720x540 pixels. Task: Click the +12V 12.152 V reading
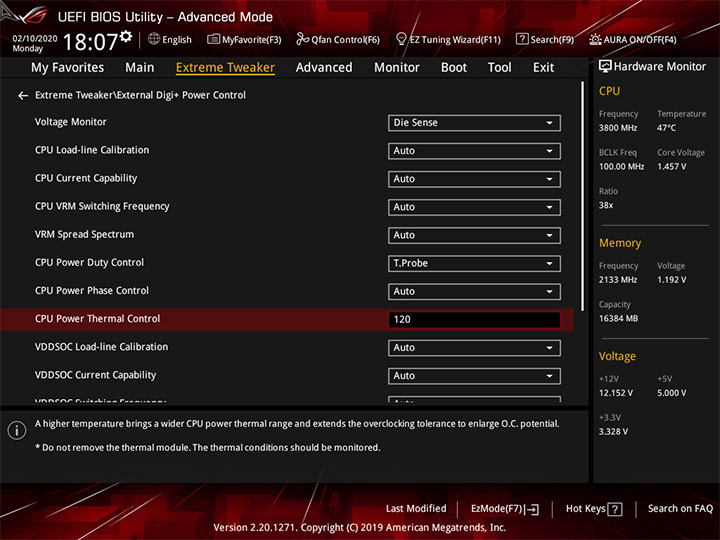click(616, 394)
